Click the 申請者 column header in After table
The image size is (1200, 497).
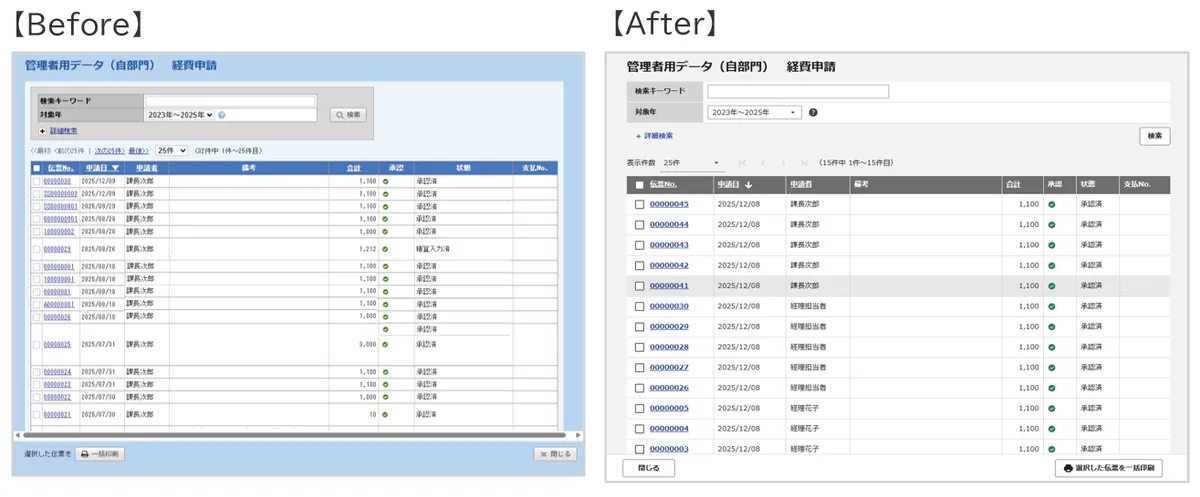point(800,185)
